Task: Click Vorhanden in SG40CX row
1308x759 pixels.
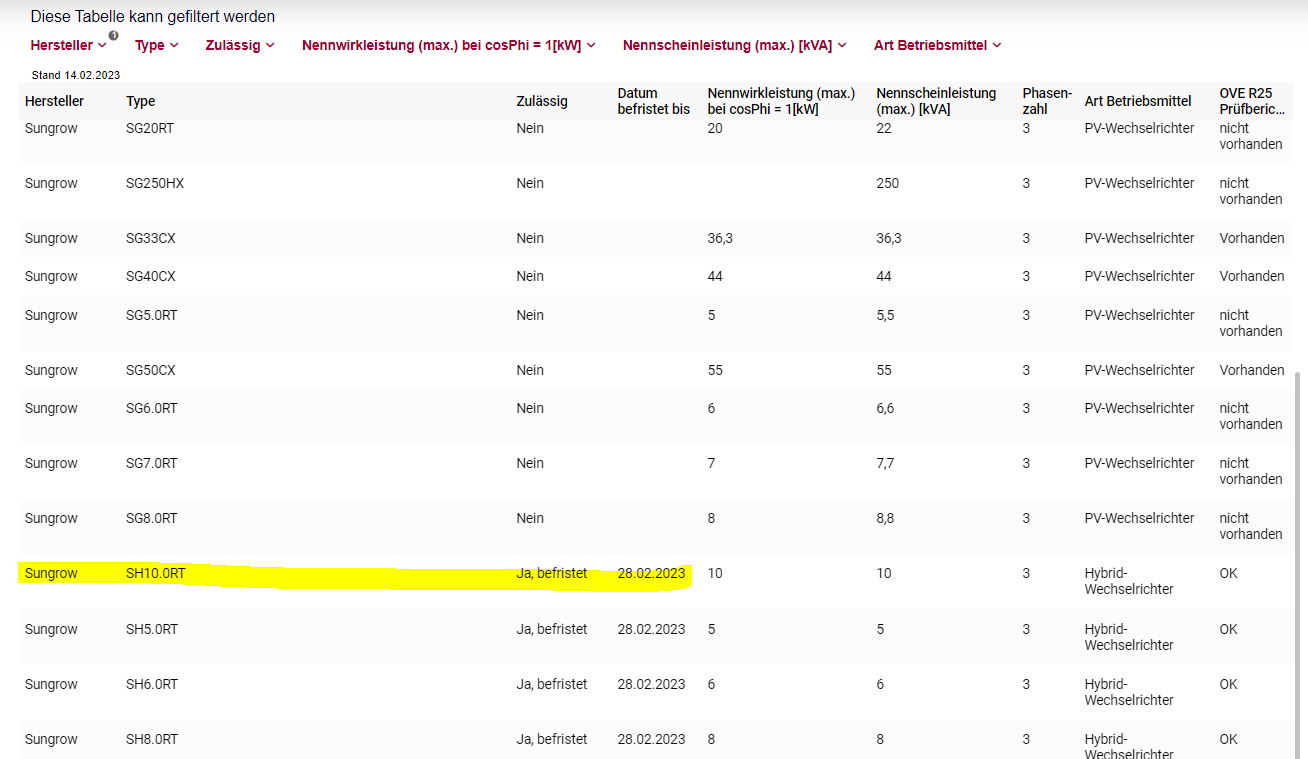Action: (1252, 276)
